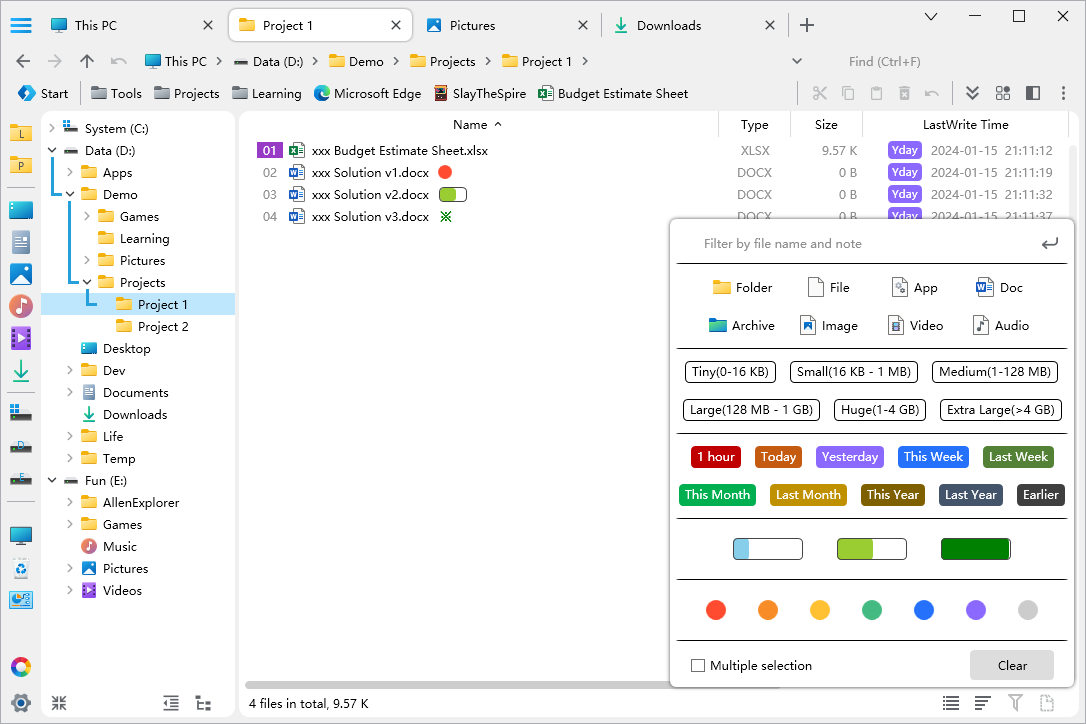Select the full green progress filter
This screenshot has width=1086, height=724.
[x=975, y=549]
